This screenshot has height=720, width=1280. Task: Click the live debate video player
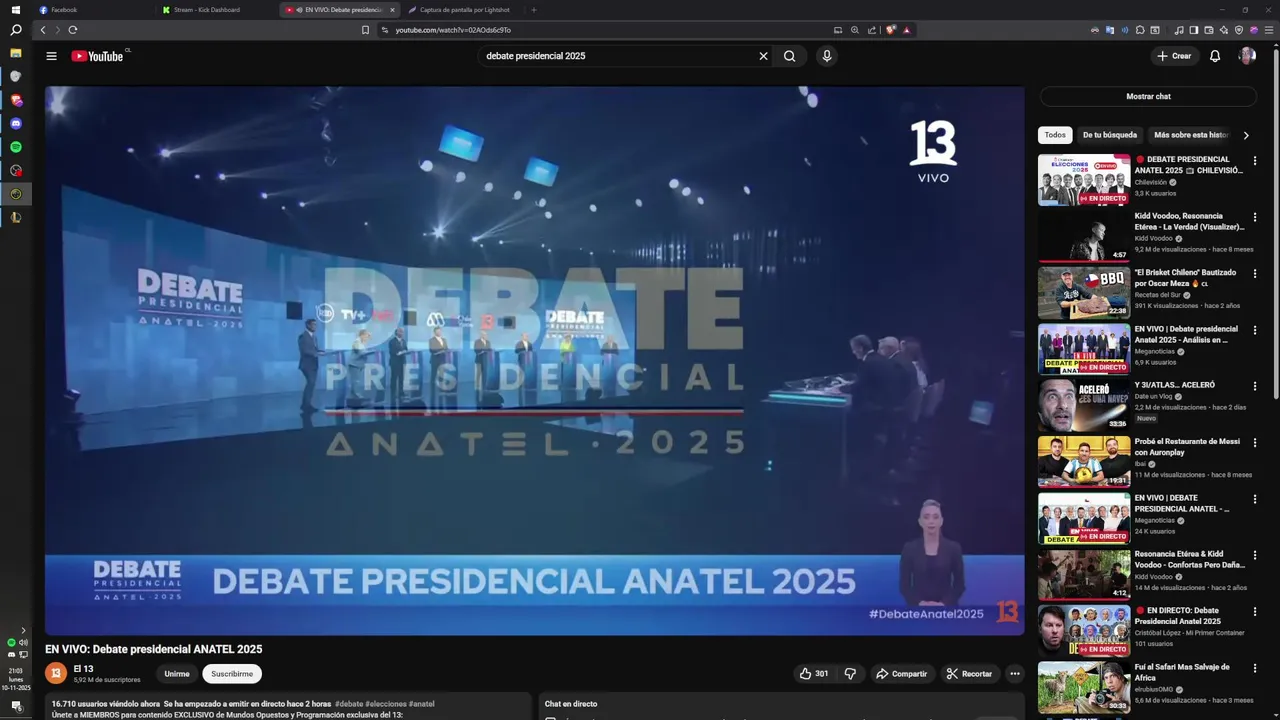[534, 360]
